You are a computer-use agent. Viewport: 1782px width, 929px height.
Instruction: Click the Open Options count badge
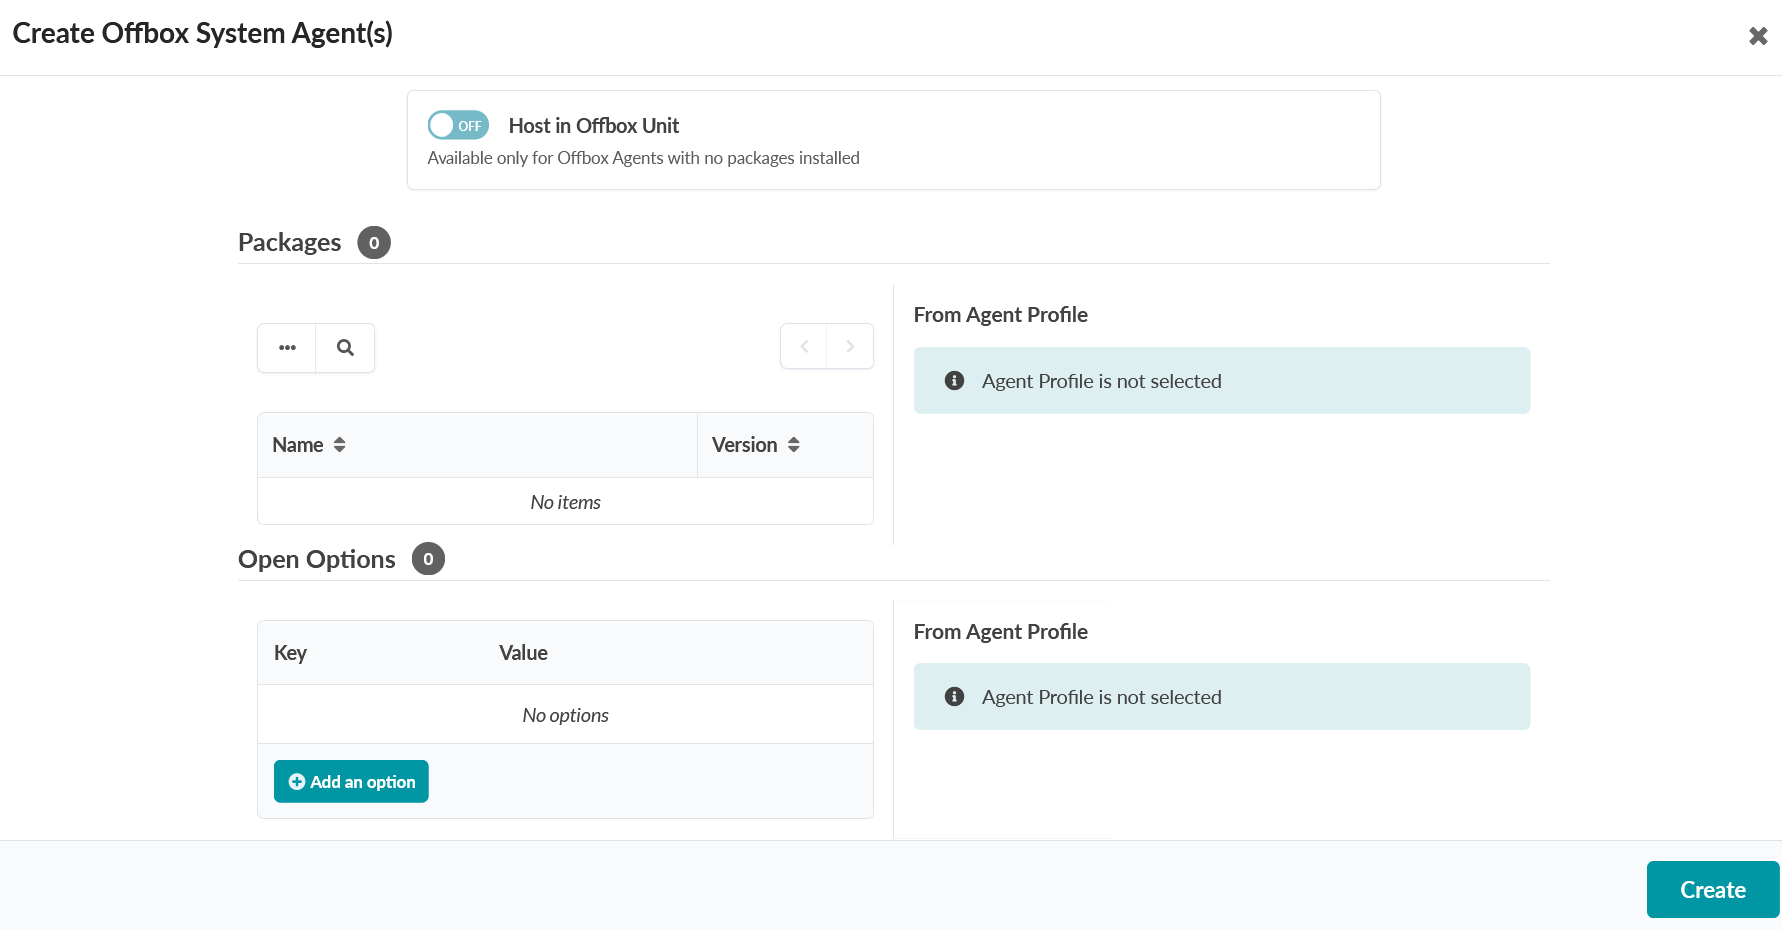pos(428,559)
